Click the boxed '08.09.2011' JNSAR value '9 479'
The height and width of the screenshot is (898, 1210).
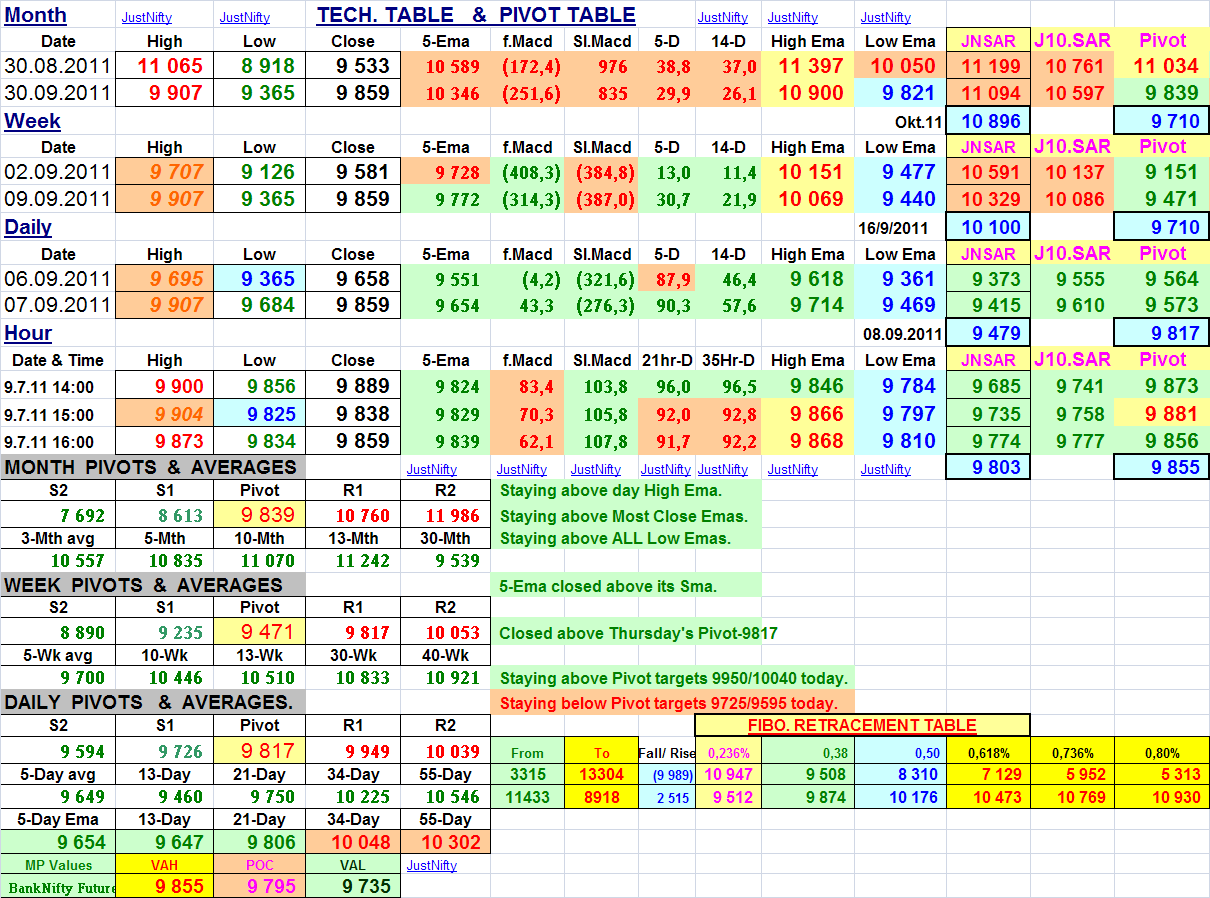click(989, 333)
